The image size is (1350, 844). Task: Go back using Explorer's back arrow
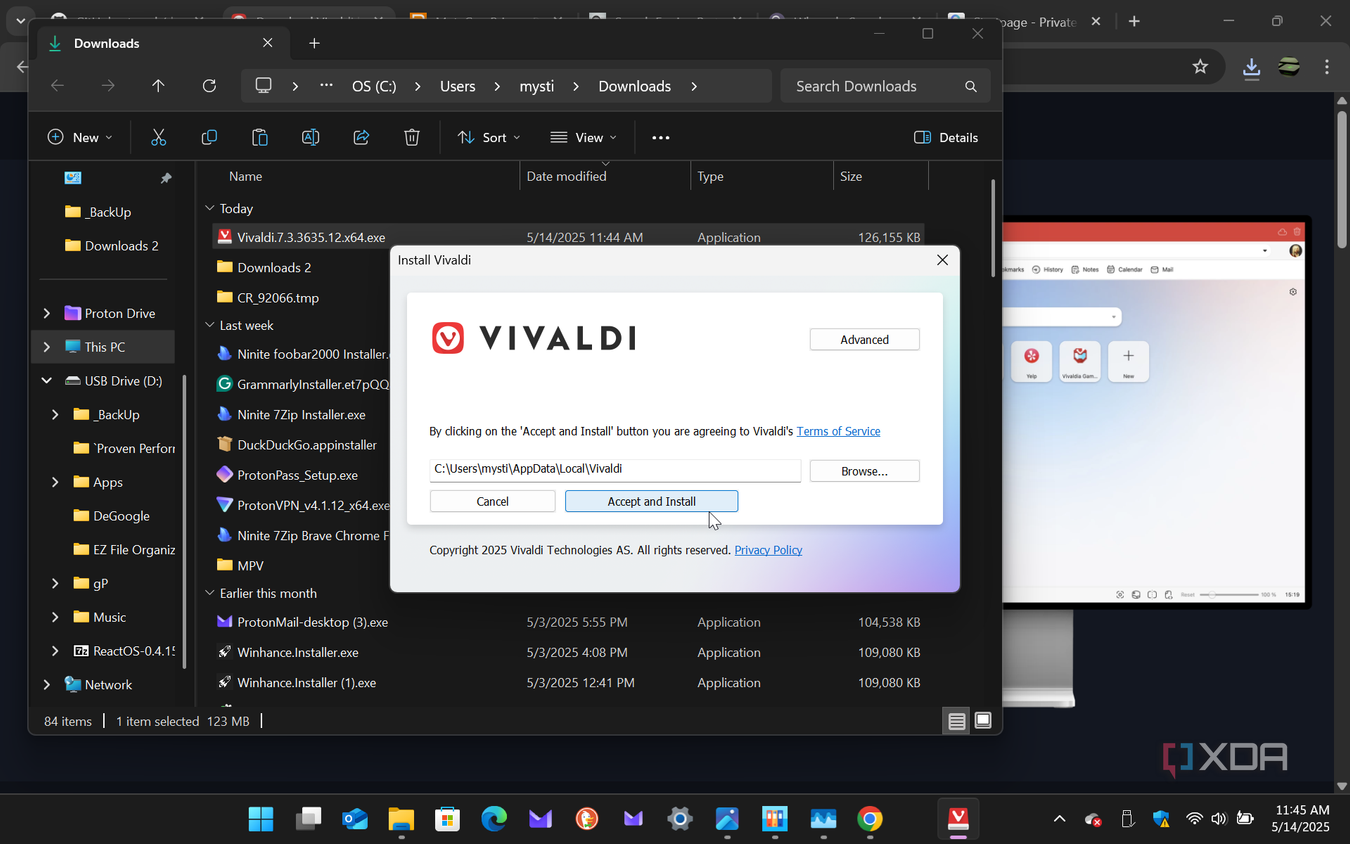[x=58, y=86]
